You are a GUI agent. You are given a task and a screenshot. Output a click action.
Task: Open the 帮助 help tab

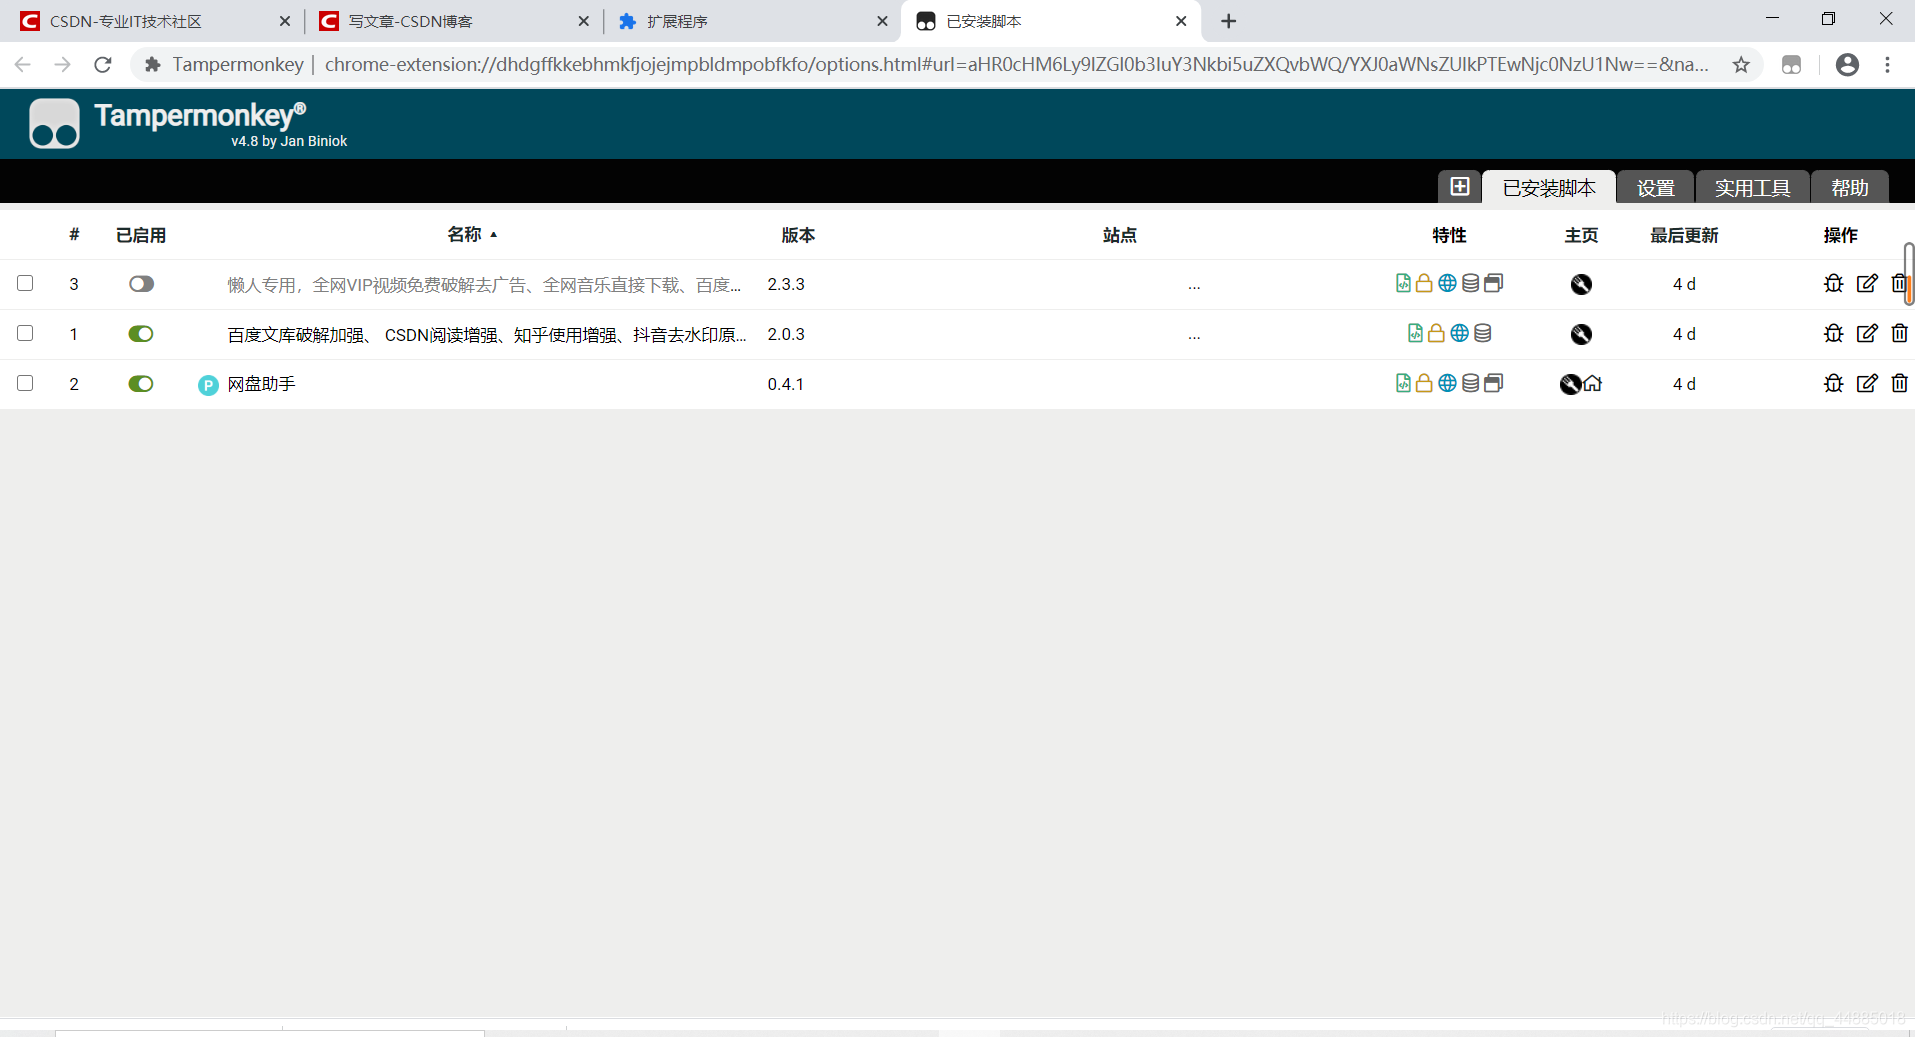coord(1849,187)
